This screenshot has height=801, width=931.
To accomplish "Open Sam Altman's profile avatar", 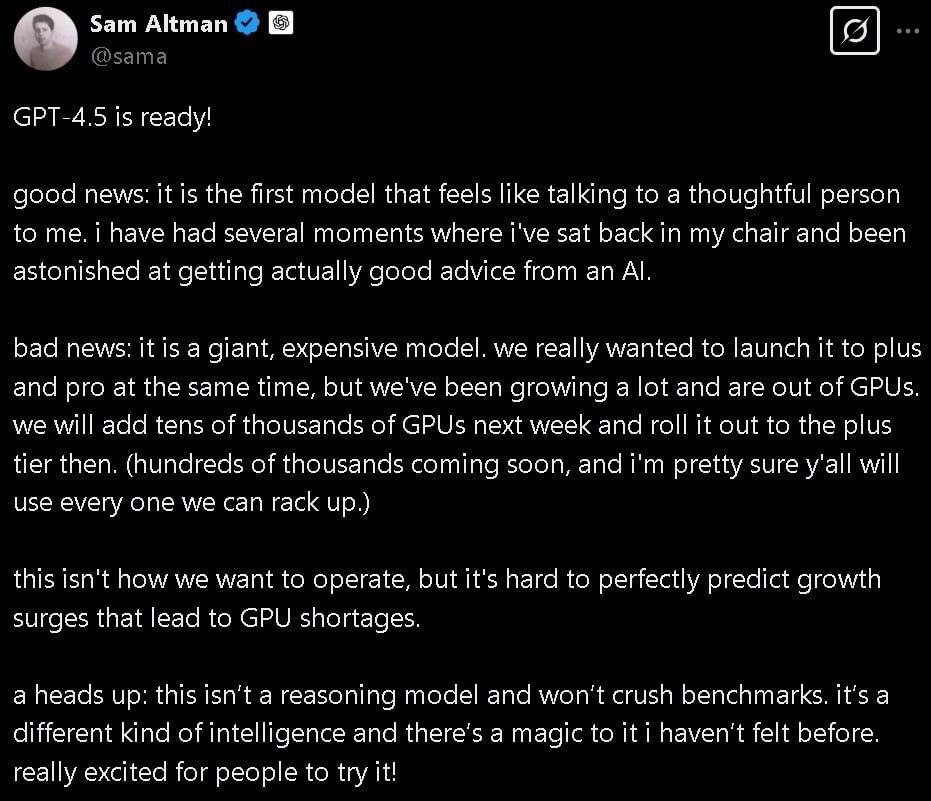I will pos(45,38).
